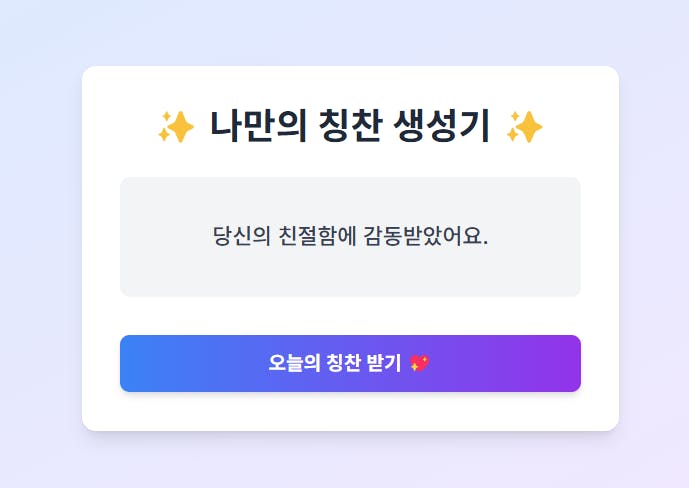The image size is (689, 488).
Task: Click the sparkle emoji left of the title
Action: (175, 127)
